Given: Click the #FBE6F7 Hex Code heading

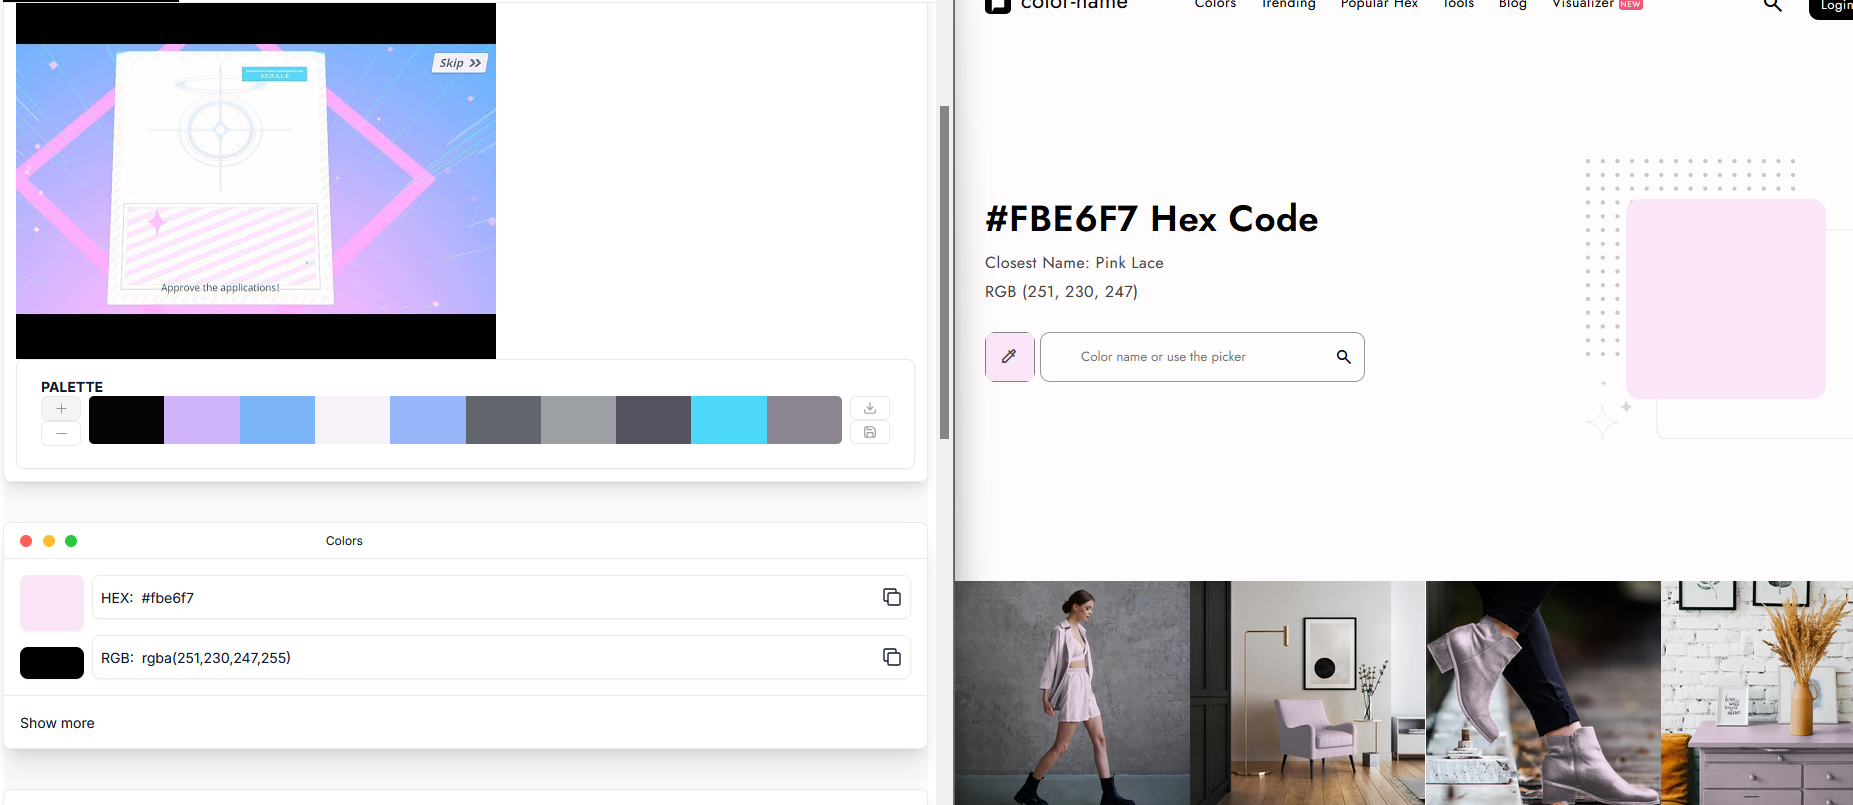Looking at the screenshot, I should coord(1151,219).
